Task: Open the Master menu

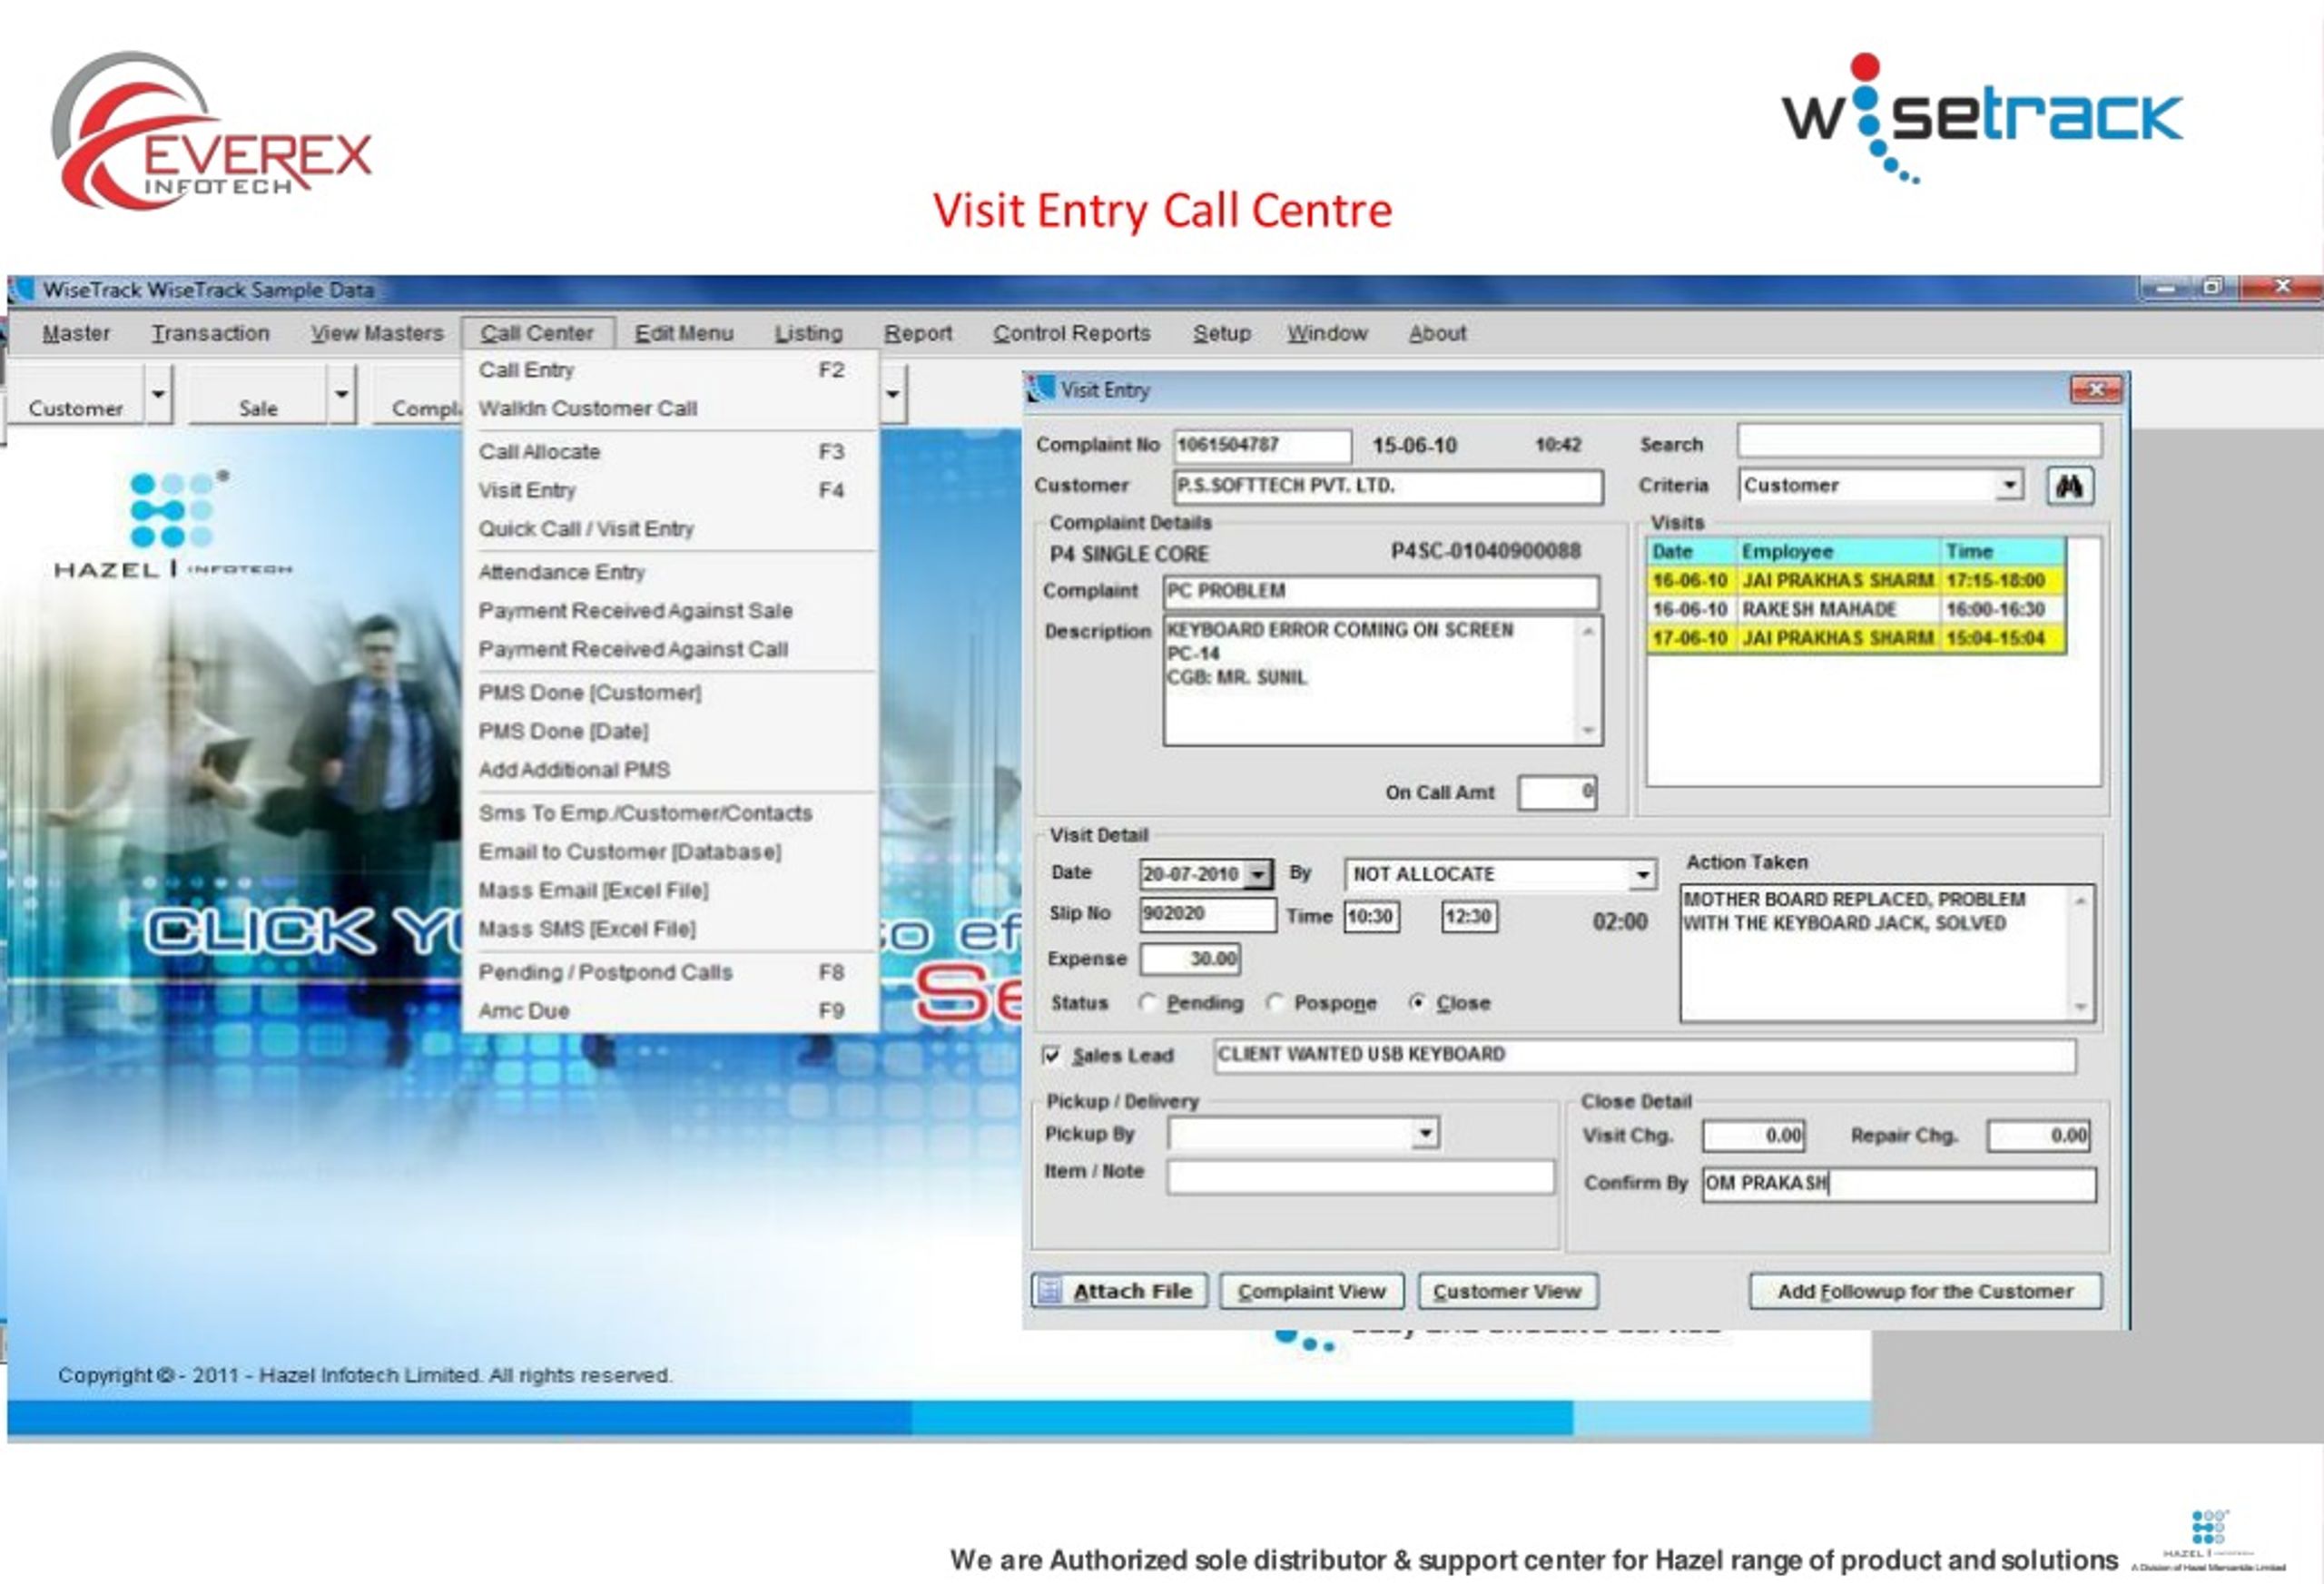Action: (x=76, y=333)
